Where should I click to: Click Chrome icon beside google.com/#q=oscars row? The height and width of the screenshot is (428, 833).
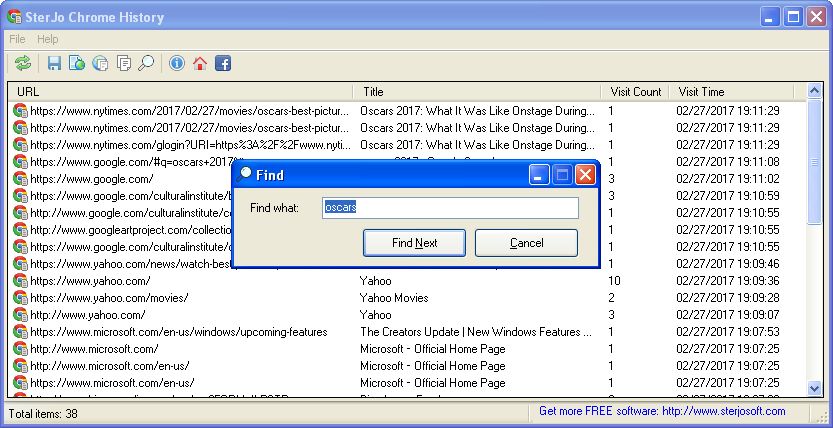point(20,161)
